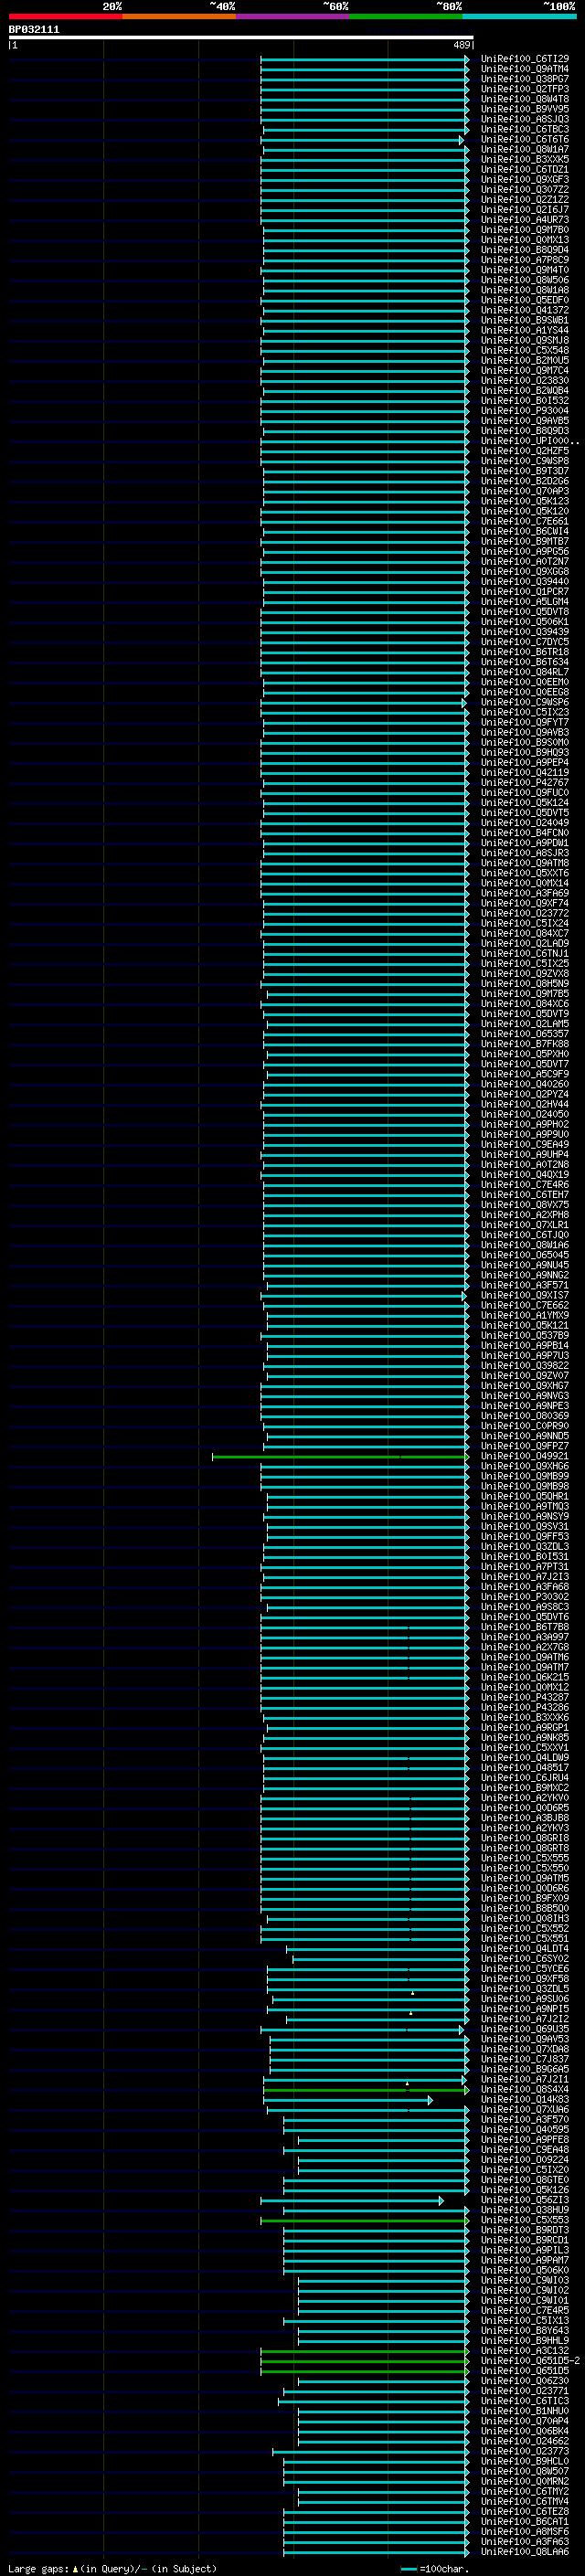The width and height of the screenshot is (585, 2576).
Task: Click label UniRef100_C6JRU4
Action: coord(524,1777)
